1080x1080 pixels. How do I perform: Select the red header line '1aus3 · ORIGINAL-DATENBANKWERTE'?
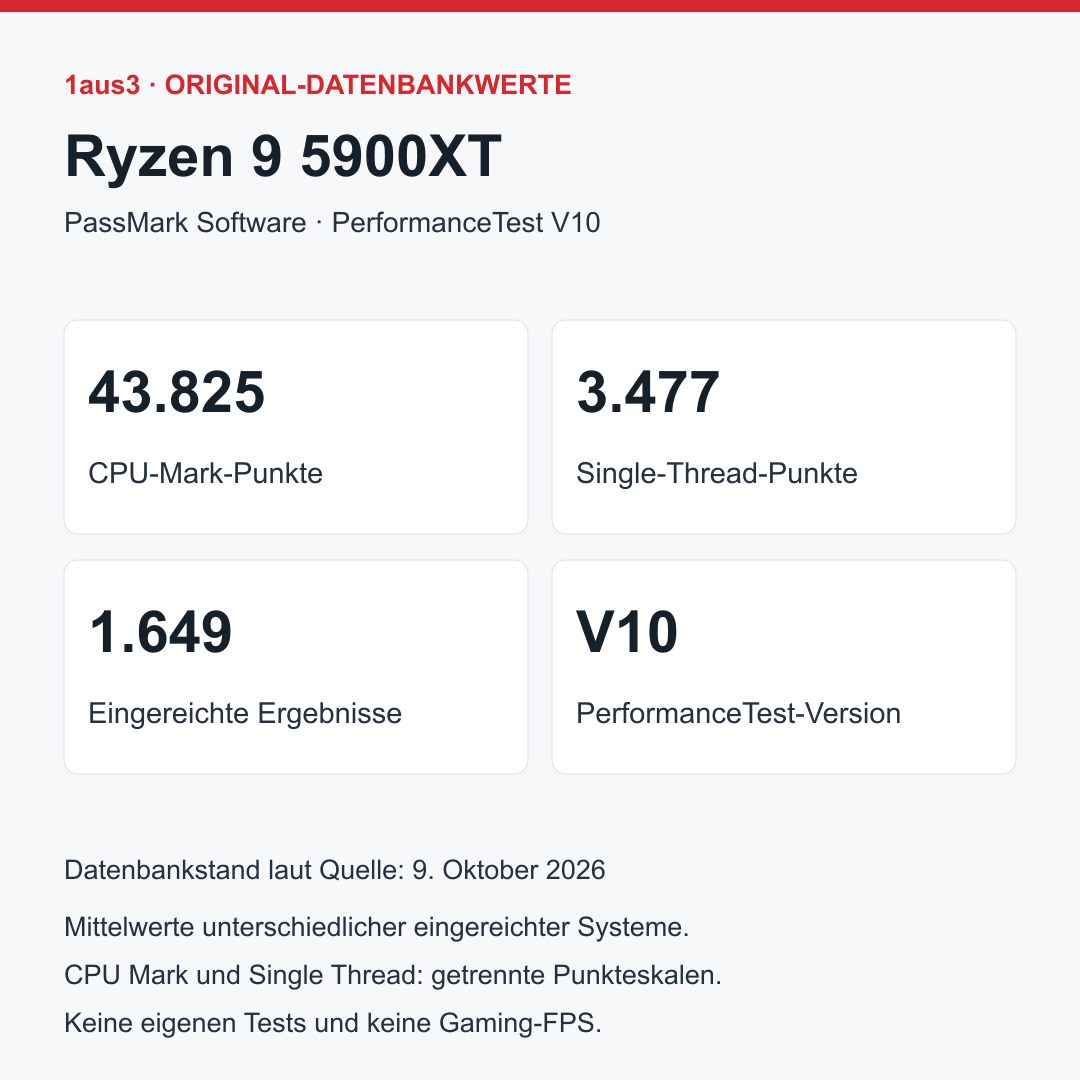[318, 85]
